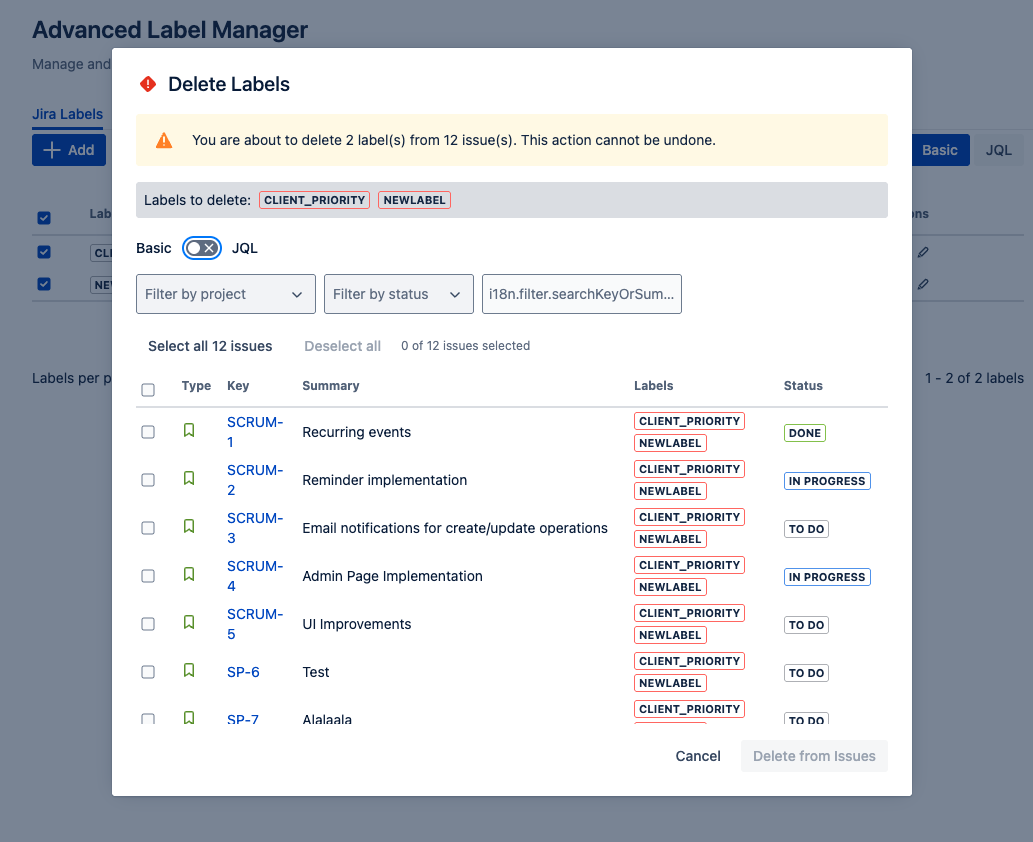The image size is (1033, 842).
Task: Open issue SCRUM-2 via its key link
Action: click(254, 479)
